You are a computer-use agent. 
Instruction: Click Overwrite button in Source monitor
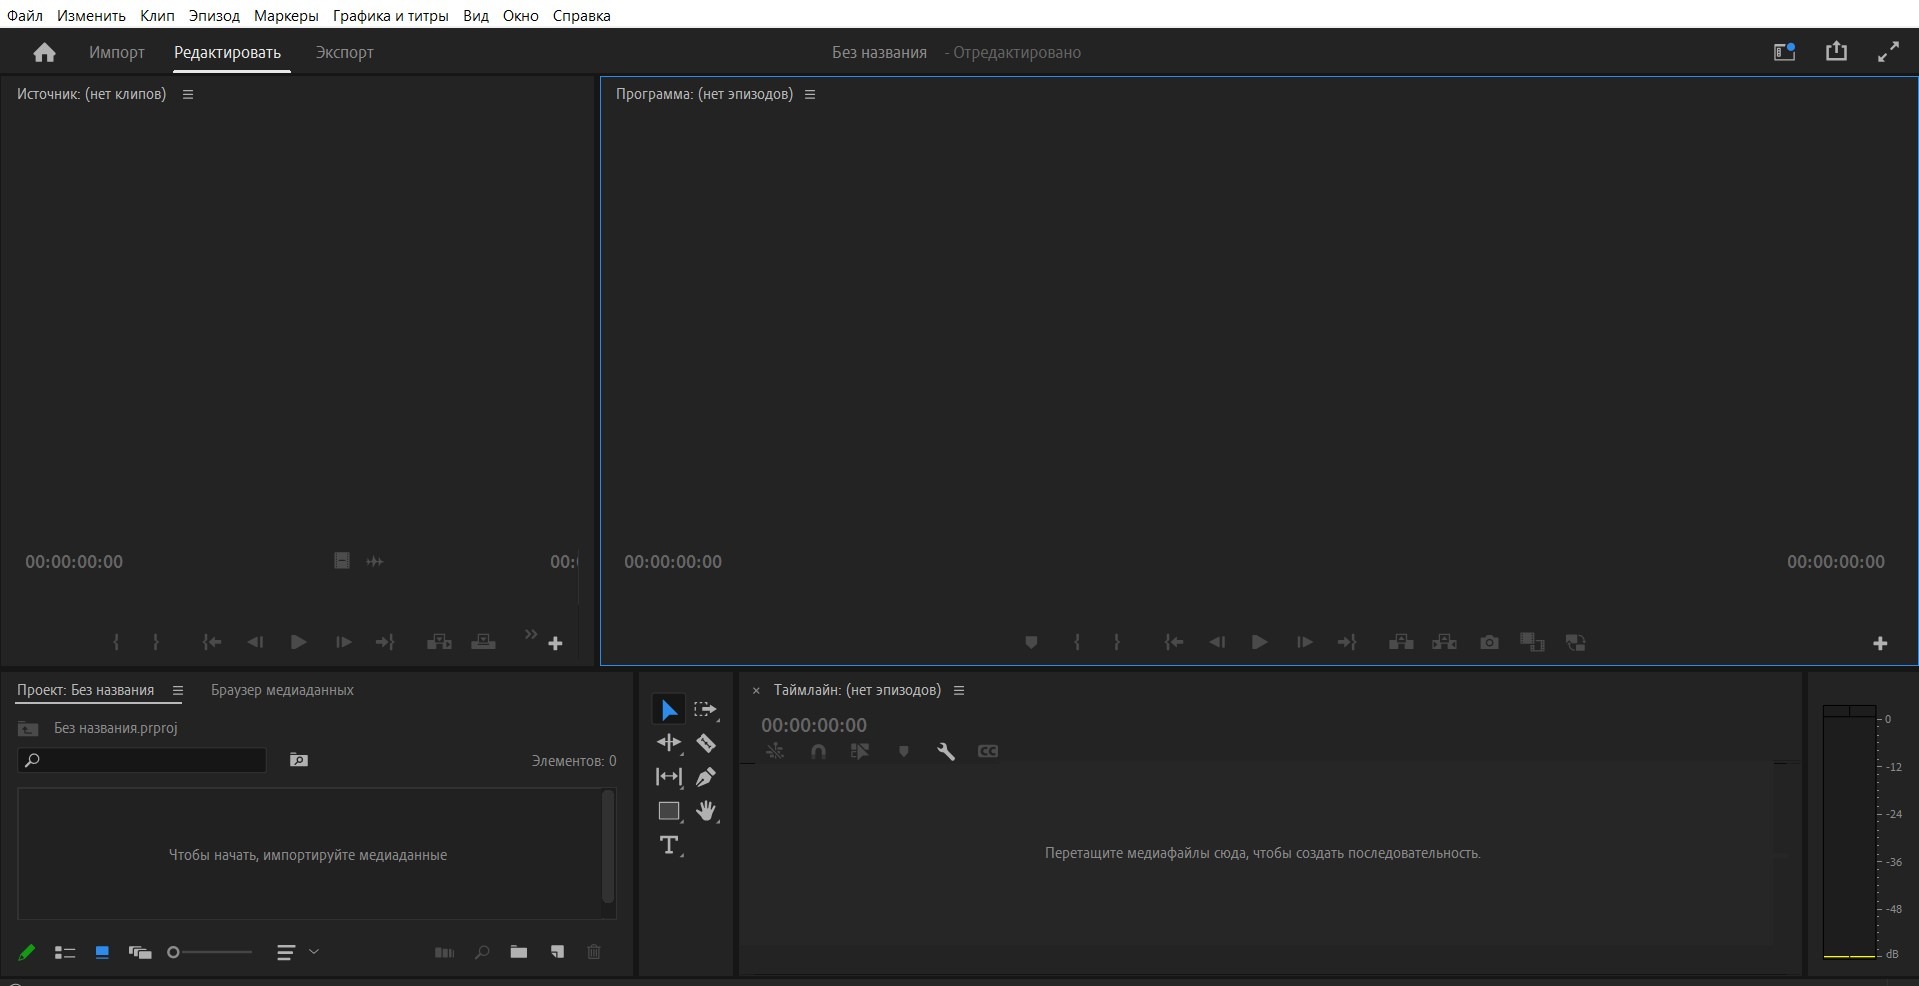click(483, 642)
